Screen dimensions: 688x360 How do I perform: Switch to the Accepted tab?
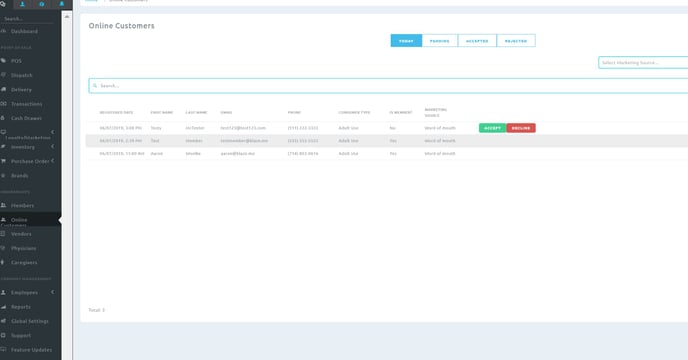click(477, 41)
